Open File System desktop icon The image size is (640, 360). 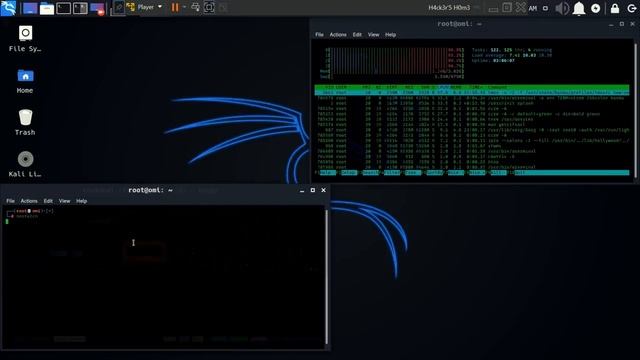click(x=25, y=39)
